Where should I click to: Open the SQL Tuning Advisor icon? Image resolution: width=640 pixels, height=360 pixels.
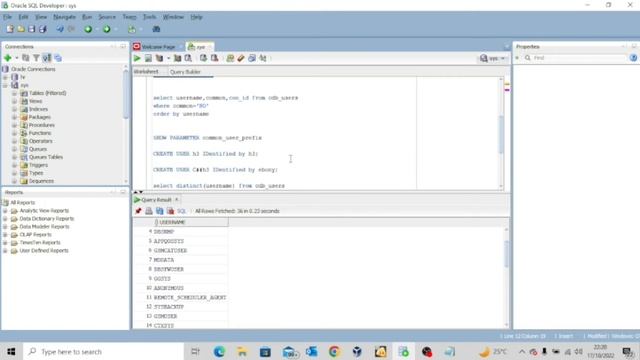(188, 58)
